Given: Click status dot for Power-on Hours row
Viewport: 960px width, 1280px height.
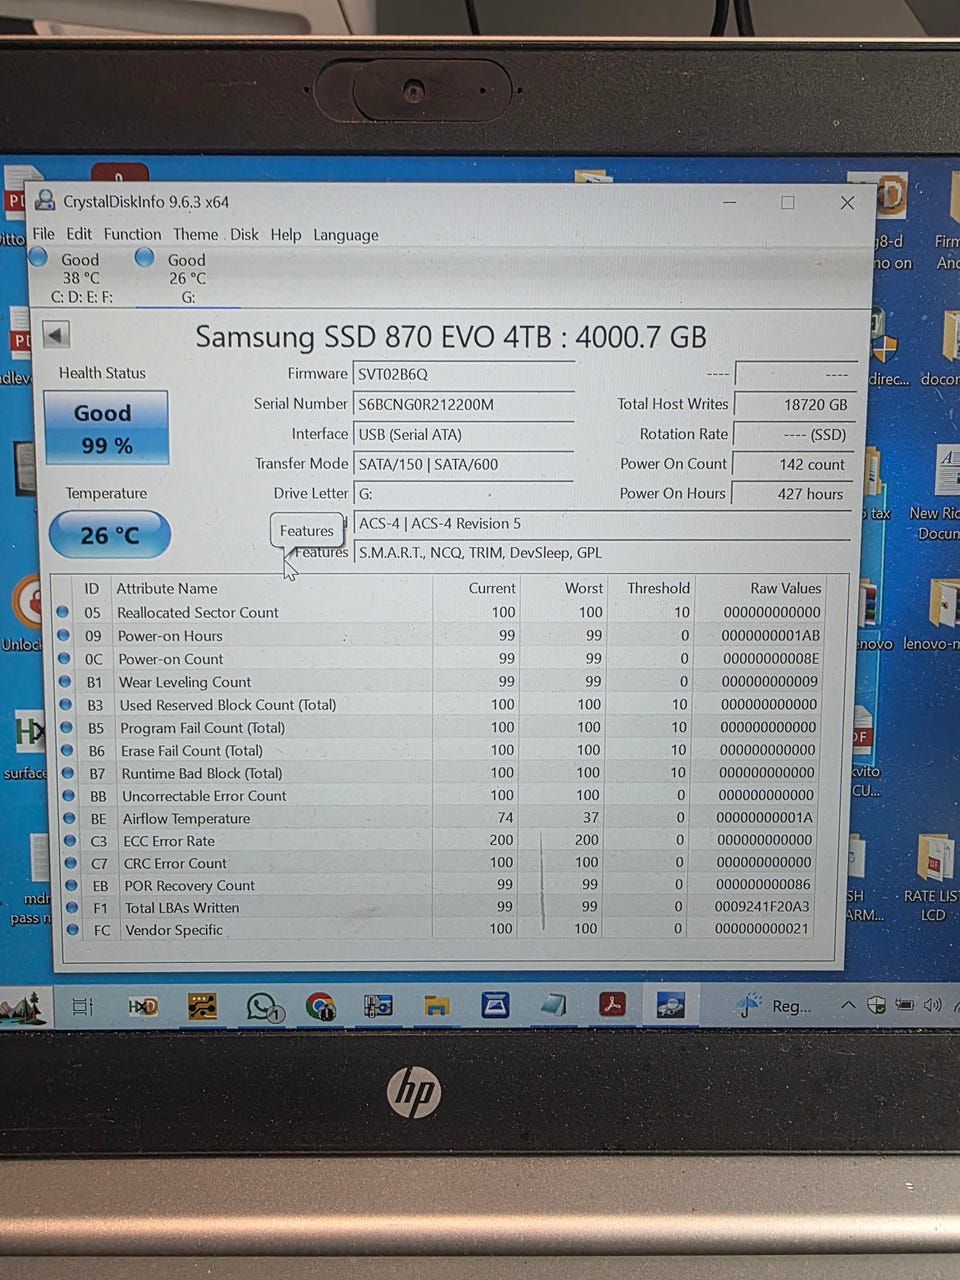Looking at the screenshot, I should pos(64,635).
